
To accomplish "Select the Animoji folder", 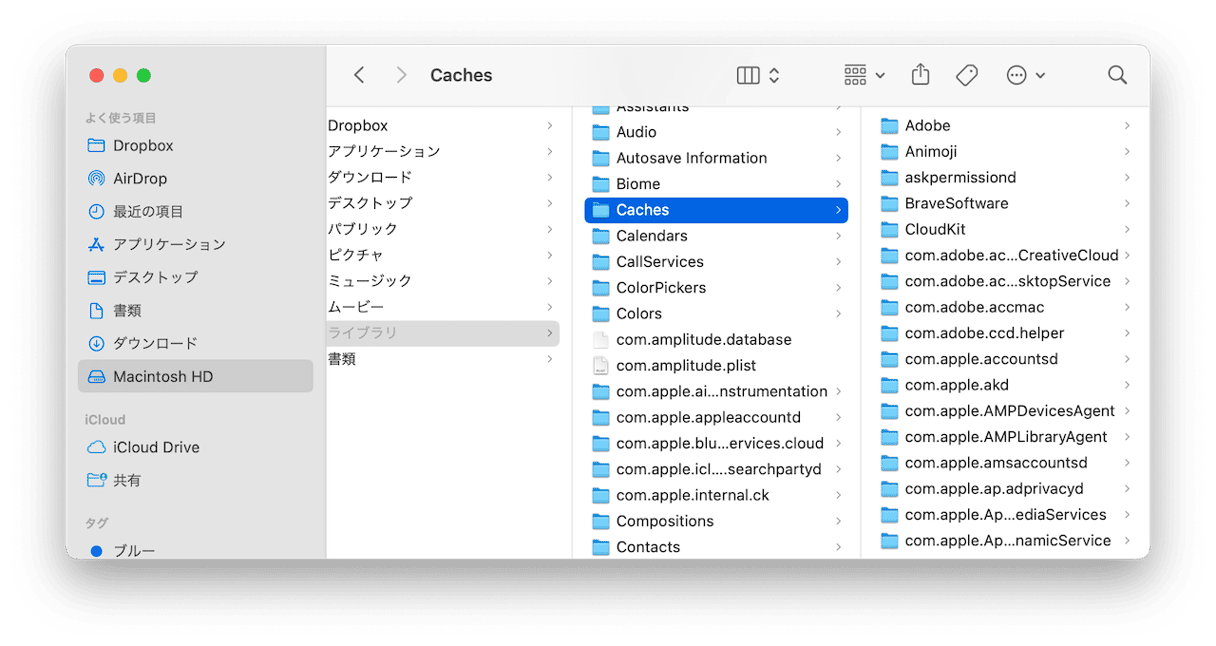I will pos(1005,151).
